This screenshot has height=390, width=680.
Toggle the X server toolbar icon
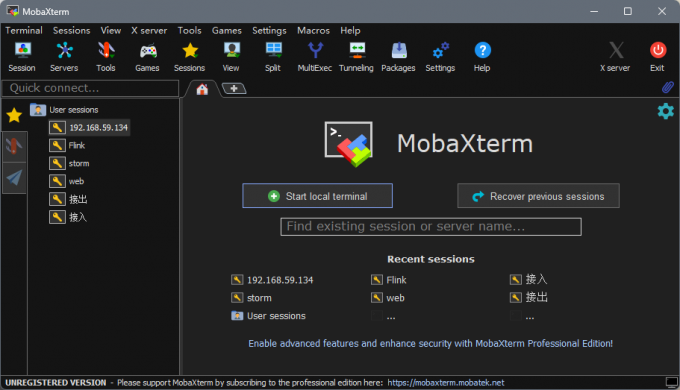(x=615, y=57)
